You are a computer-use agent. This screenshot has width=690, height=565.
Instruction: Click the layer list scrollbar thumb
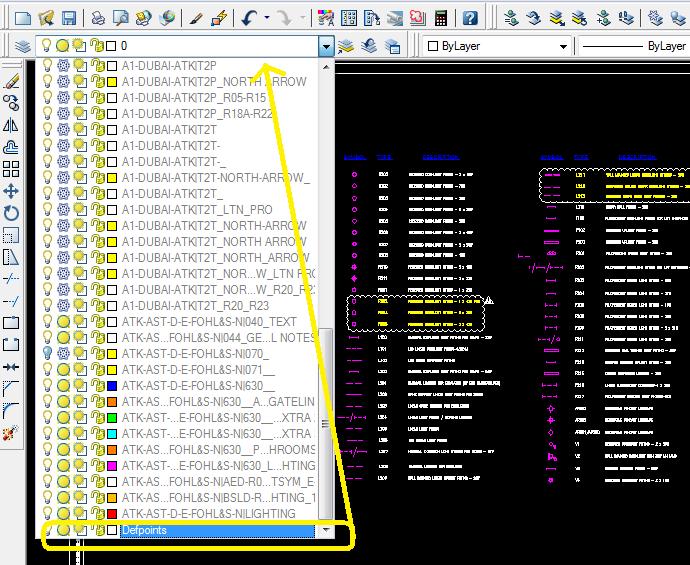(x=326, y=423)
